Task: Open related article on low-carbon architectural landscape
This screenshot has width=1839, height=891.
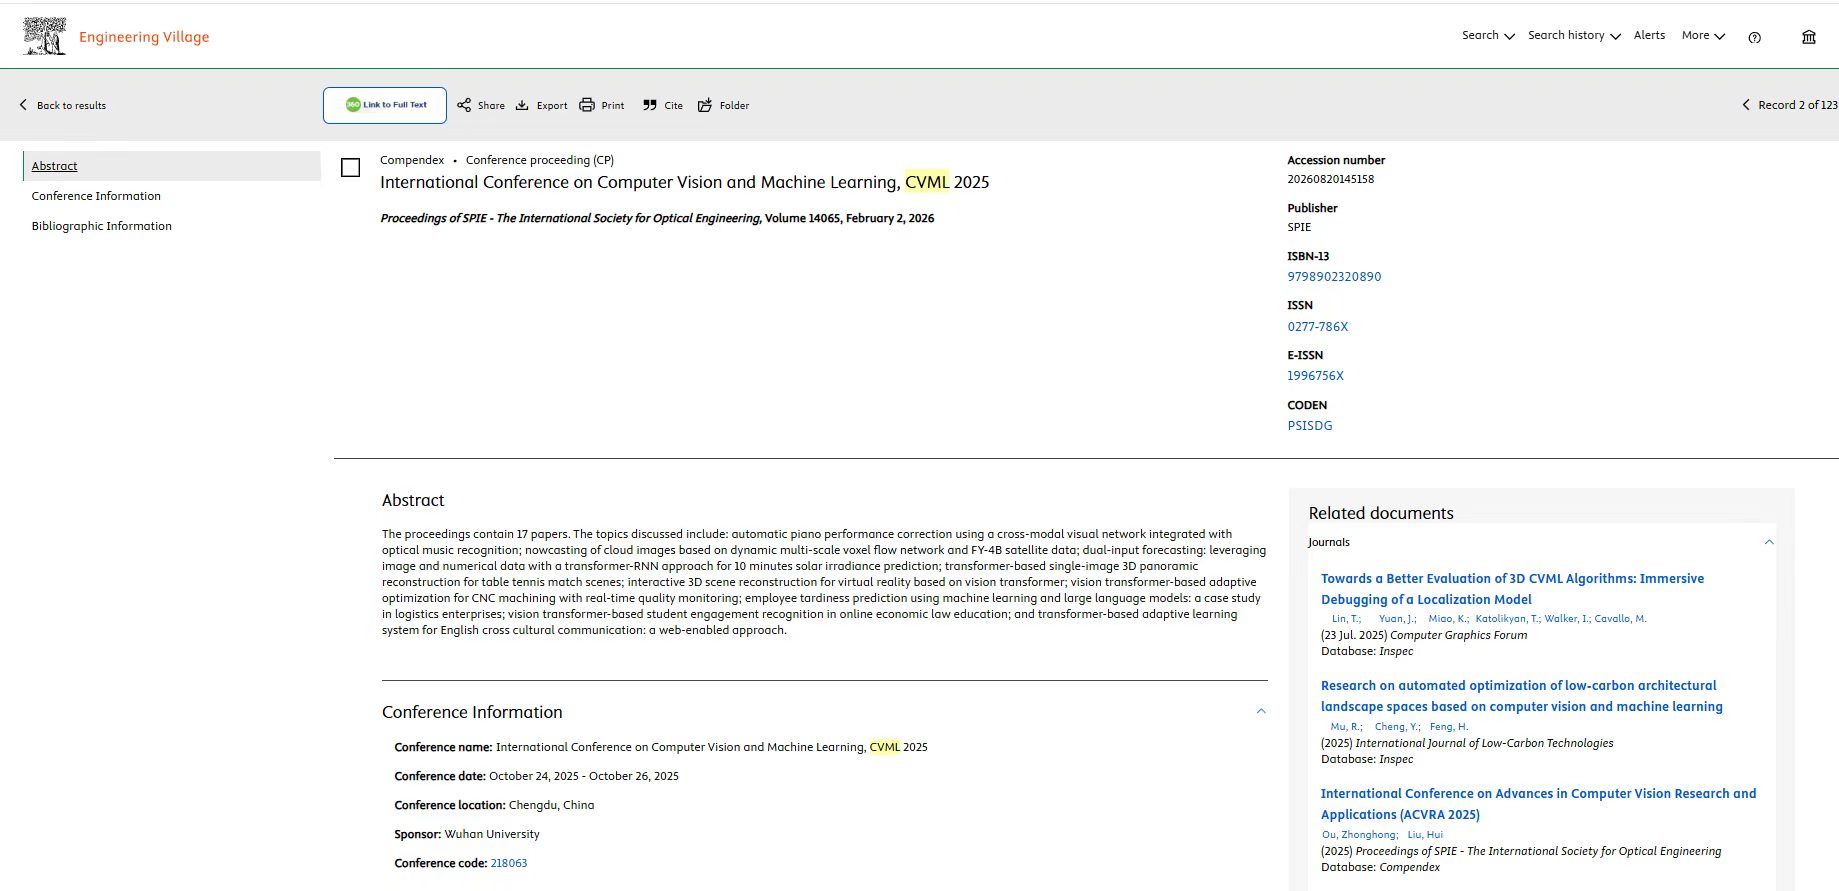Action: (1521, 696)
